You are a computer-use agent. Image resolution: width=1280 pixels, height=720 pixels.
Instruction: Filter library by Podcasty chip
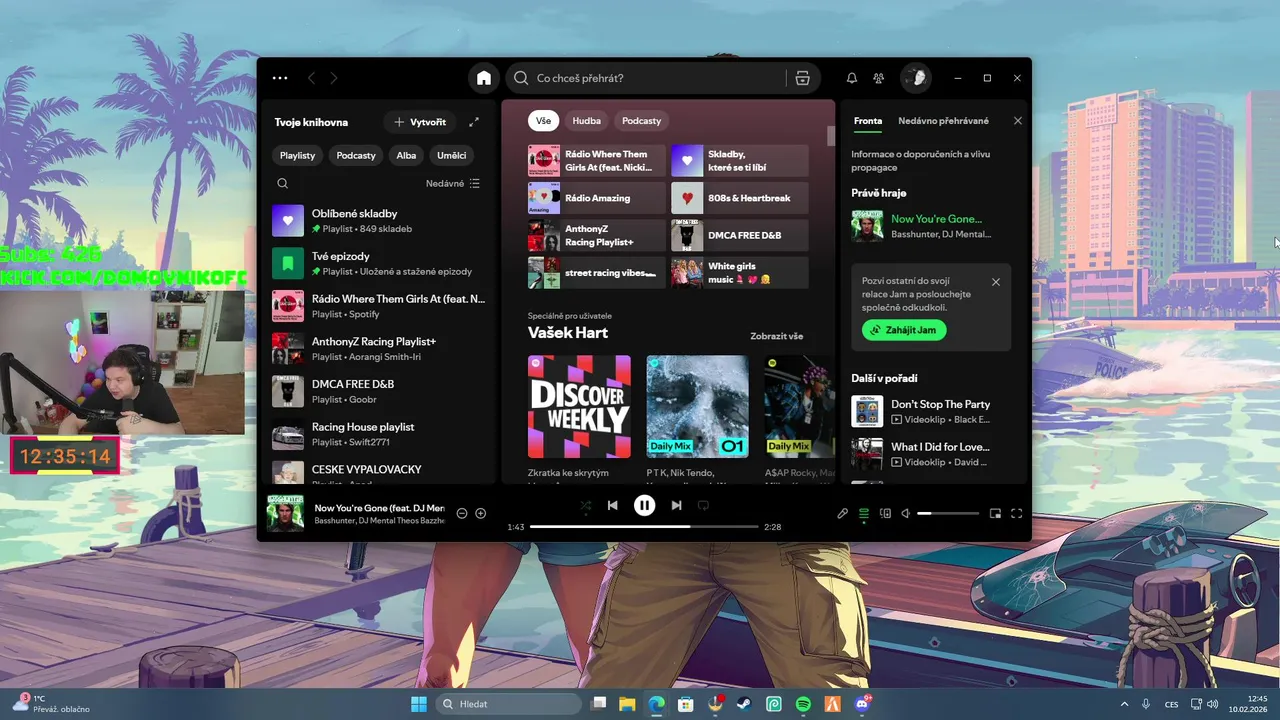(356, 155)
